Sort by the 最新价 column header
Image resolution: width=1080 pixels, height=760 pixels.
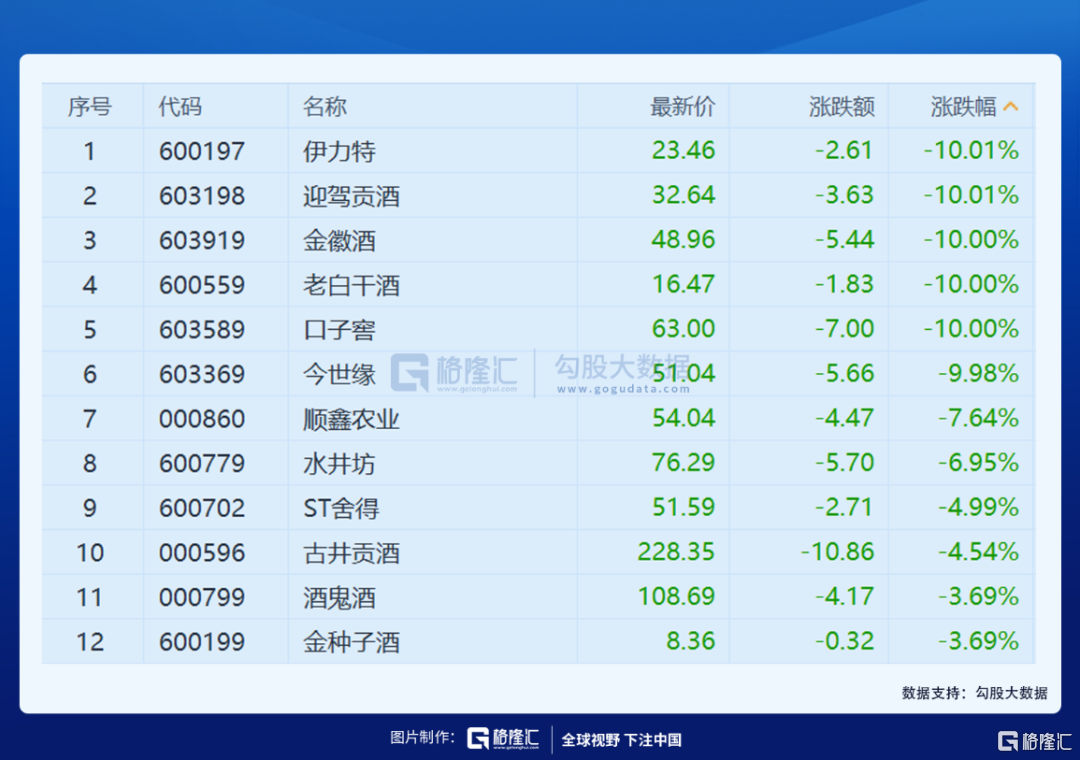click(683, 107)
